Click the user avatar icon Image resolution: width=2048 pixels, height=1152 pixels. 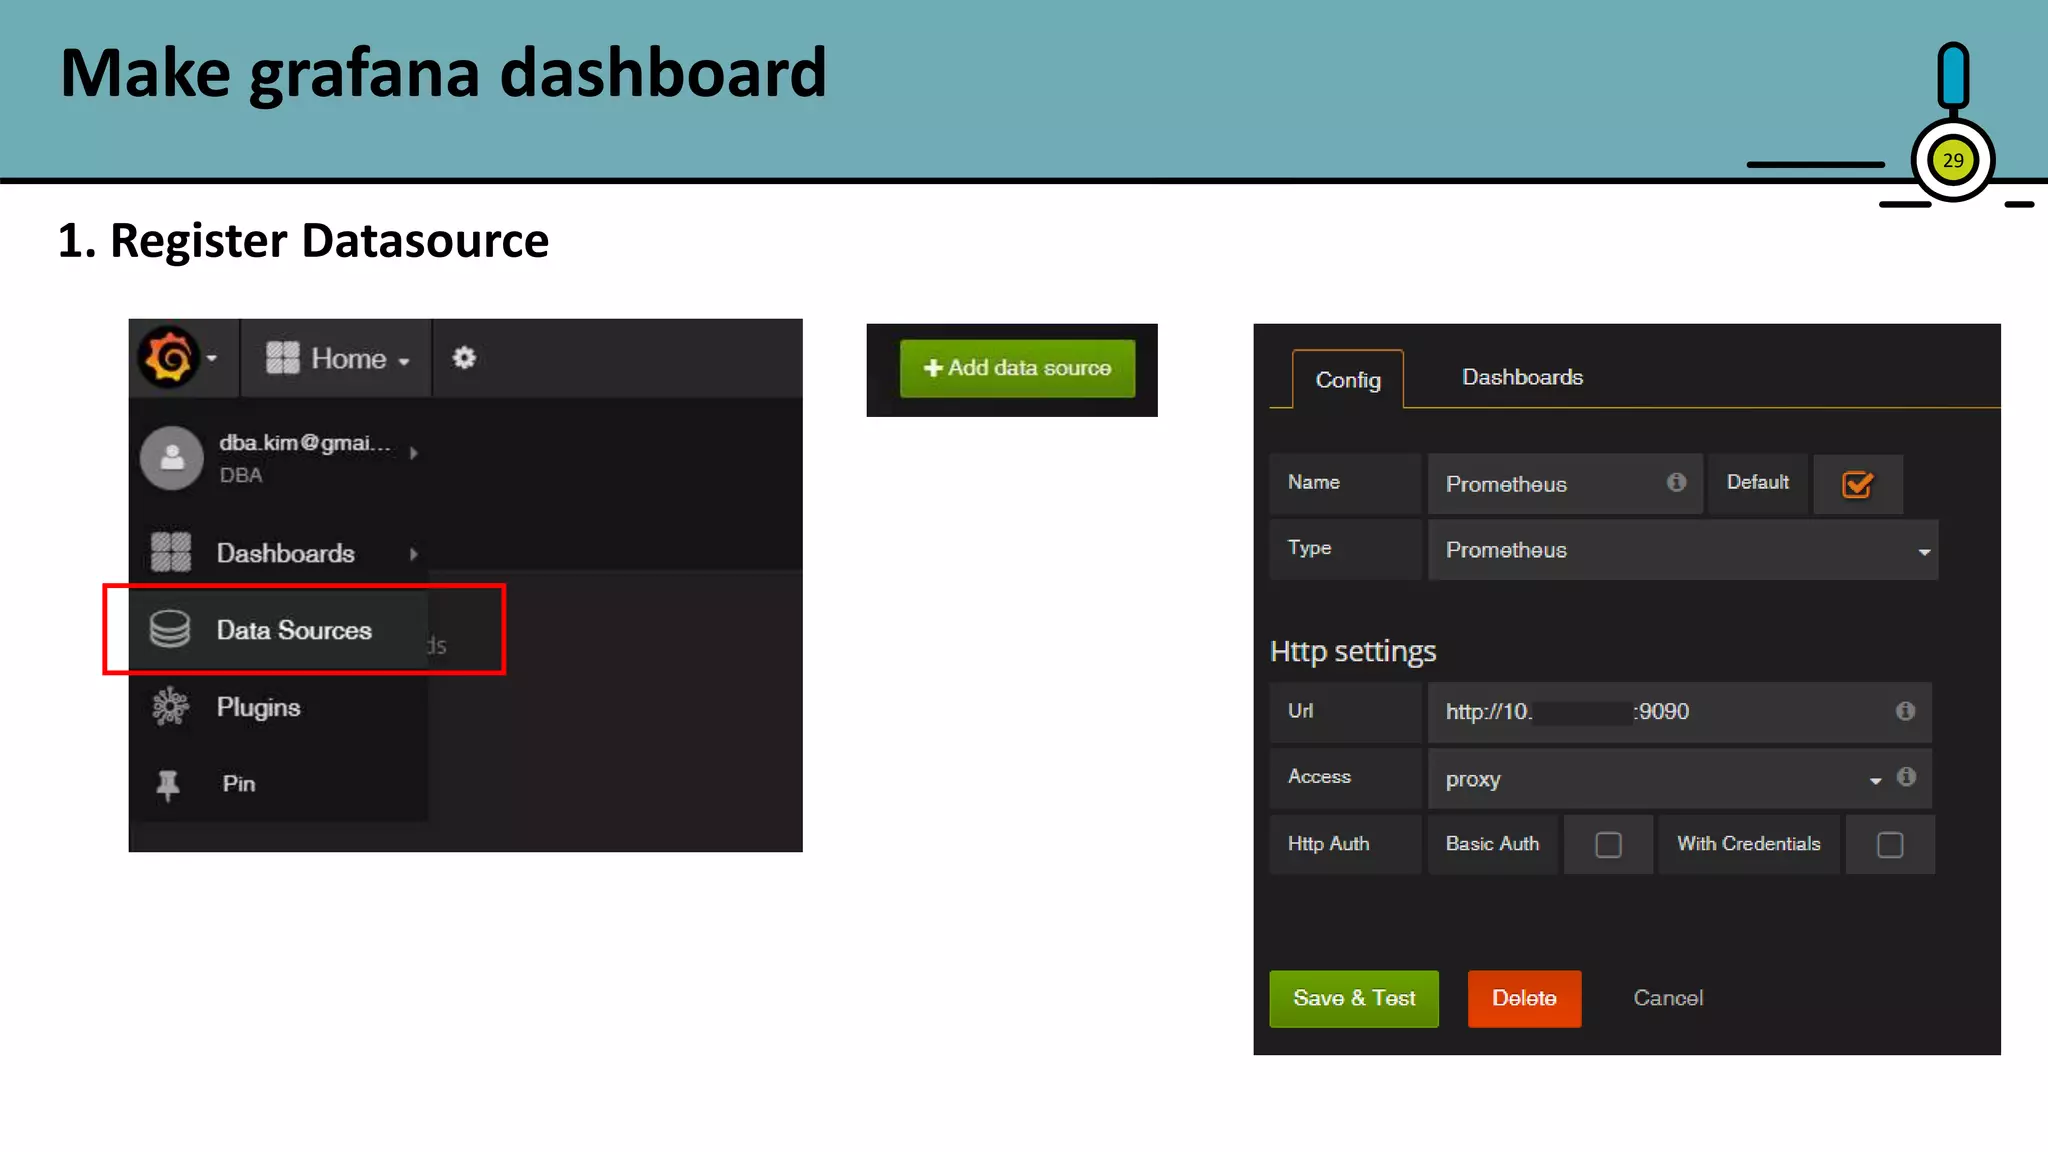tap(172, 458)
